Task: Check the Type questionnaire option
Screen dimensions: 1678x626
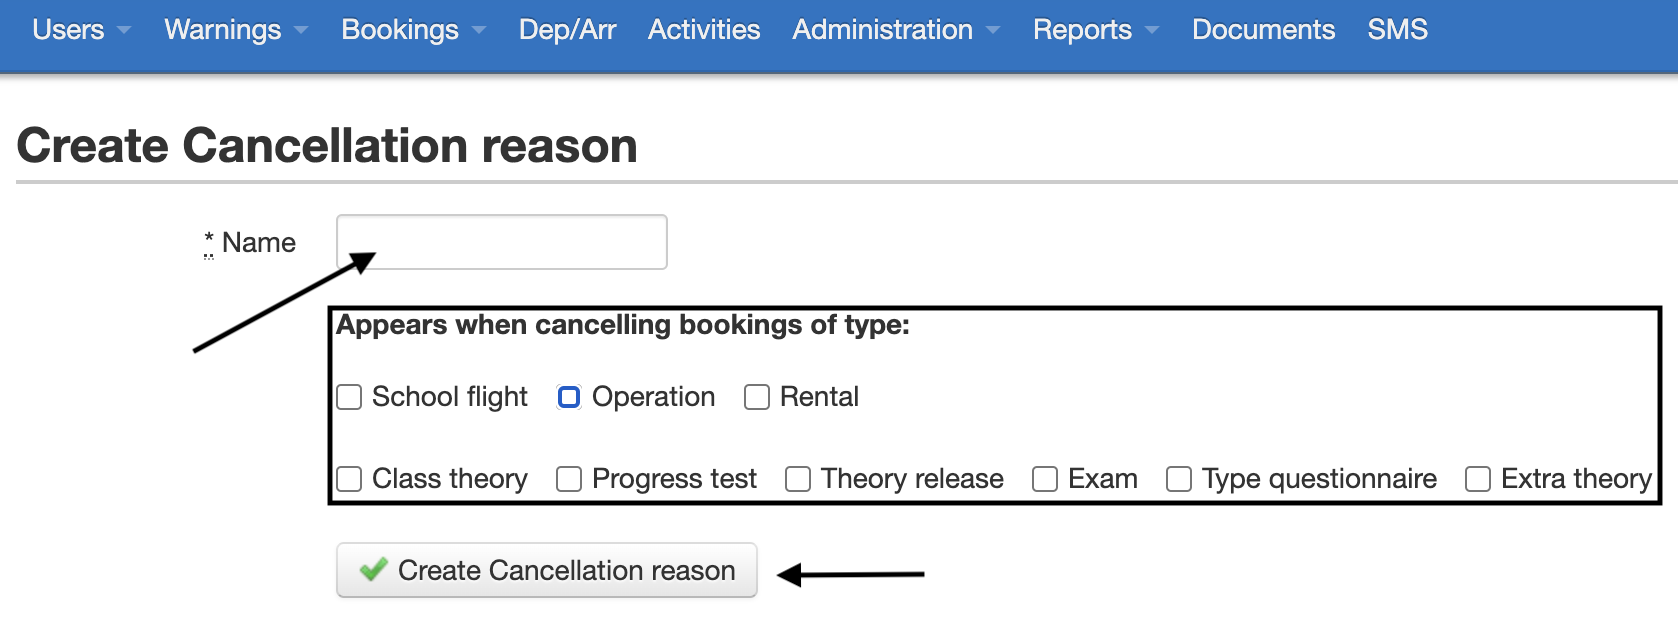Action: click(x=1176, y=479)
